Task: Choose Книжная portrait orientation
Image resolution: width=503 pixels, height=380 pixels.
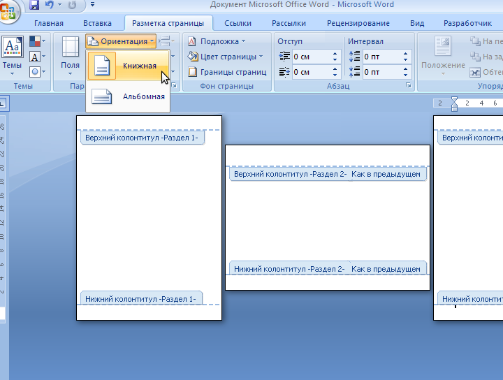Action: pos(128,66)
